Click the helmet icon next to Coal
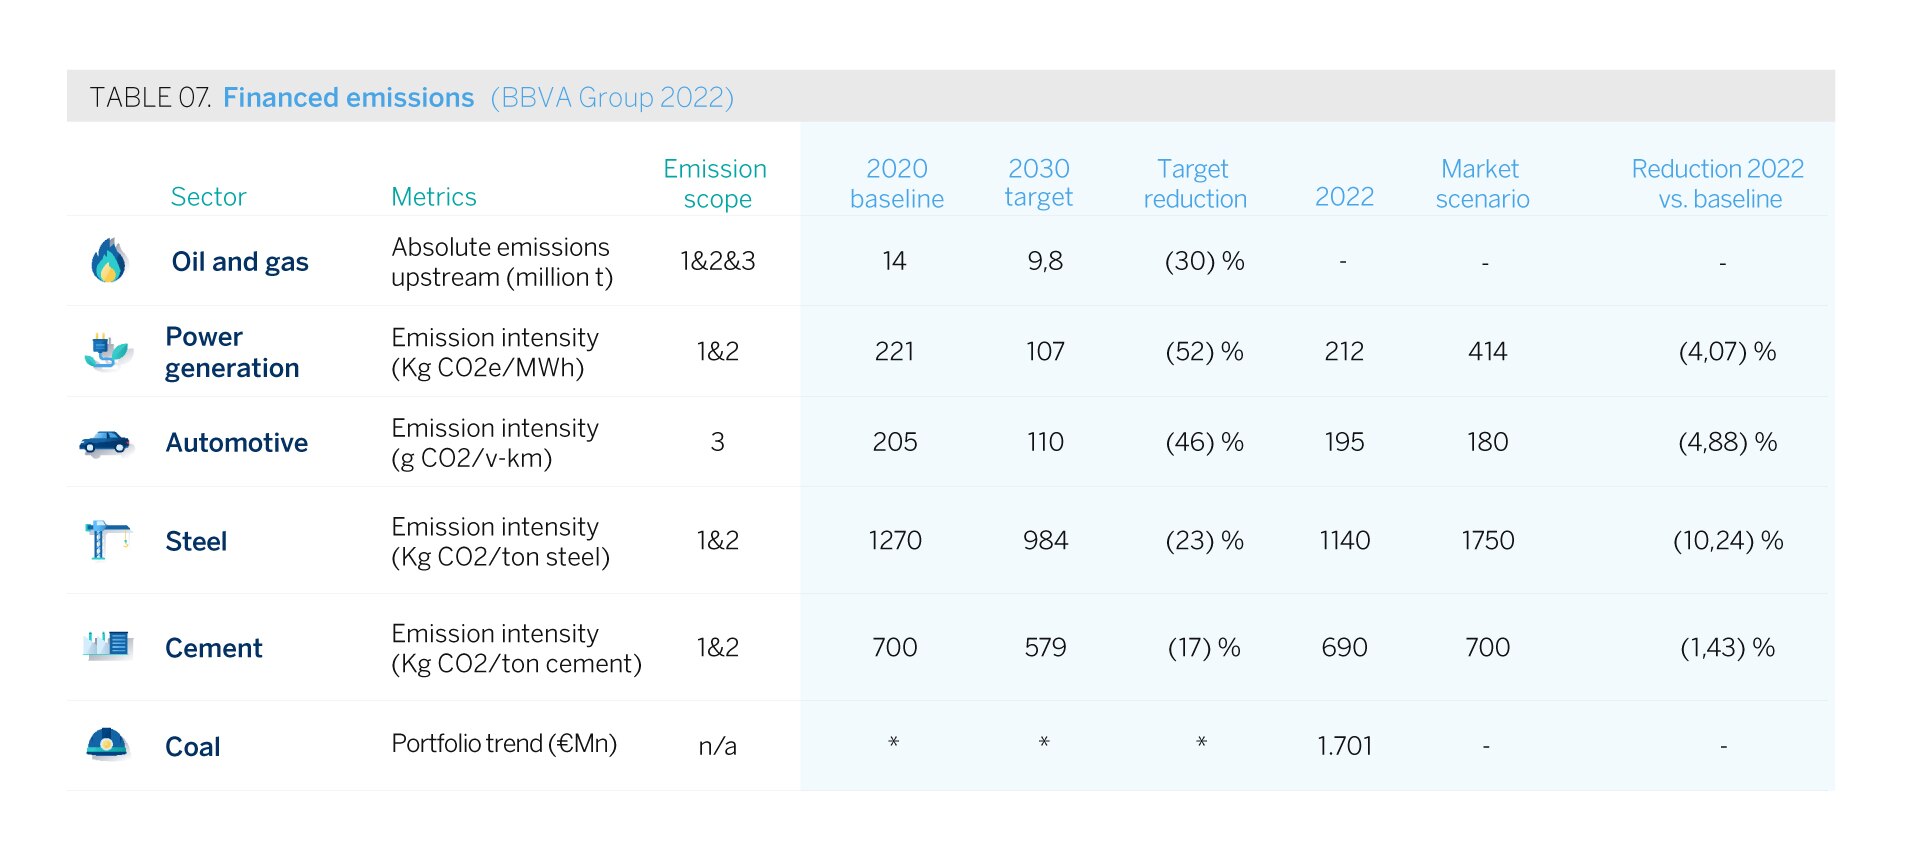Viewport: 1920px width, 851px height. pos(107,744)
